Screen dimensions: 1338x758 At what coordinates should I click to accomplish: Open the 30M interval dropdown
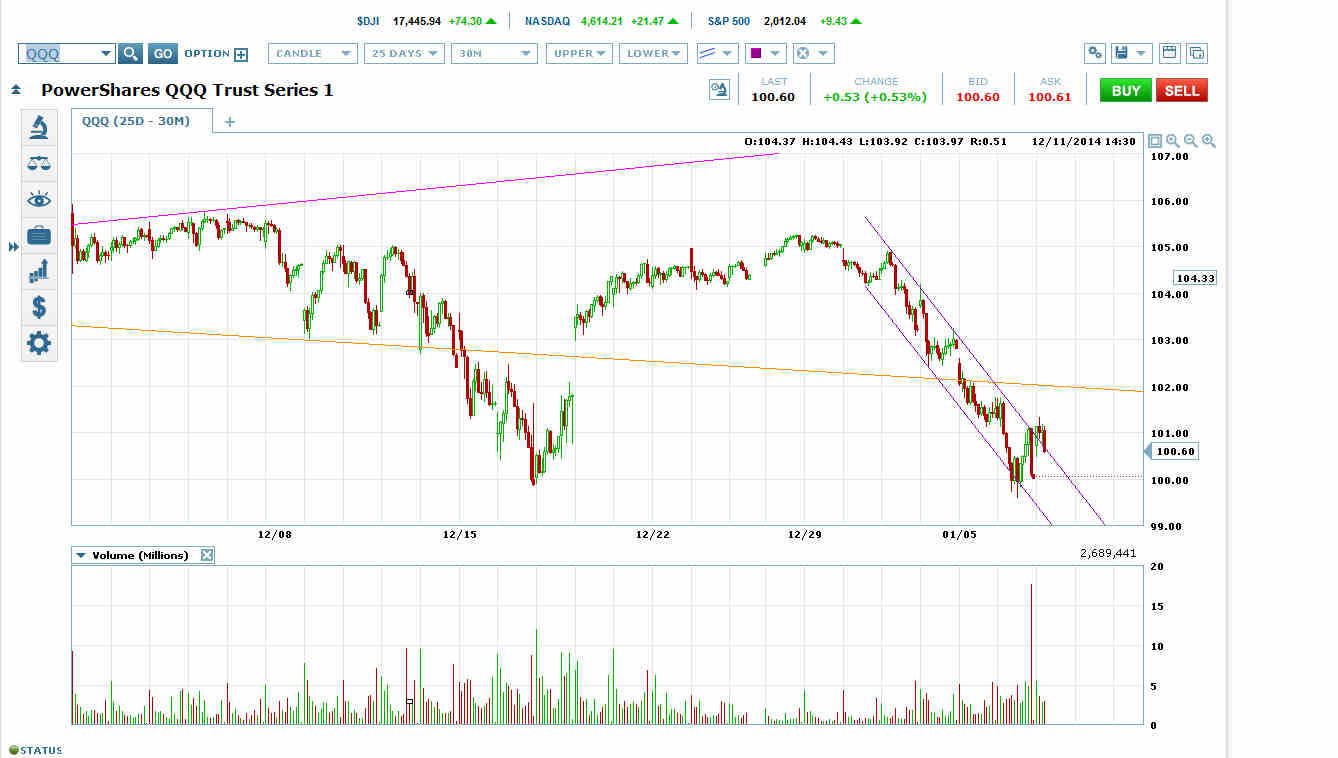pos(495,53)
